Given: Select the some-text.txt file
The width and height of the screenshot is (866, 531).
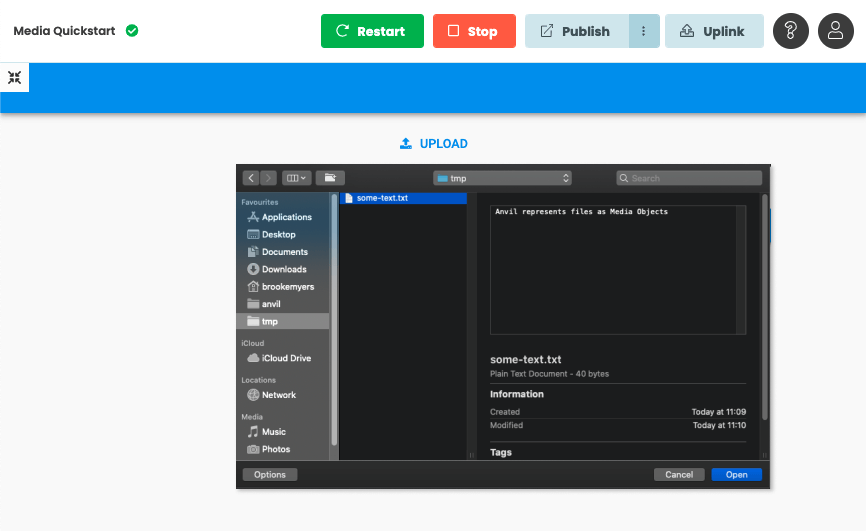Looking at the screenshot, I should point(404,198).
